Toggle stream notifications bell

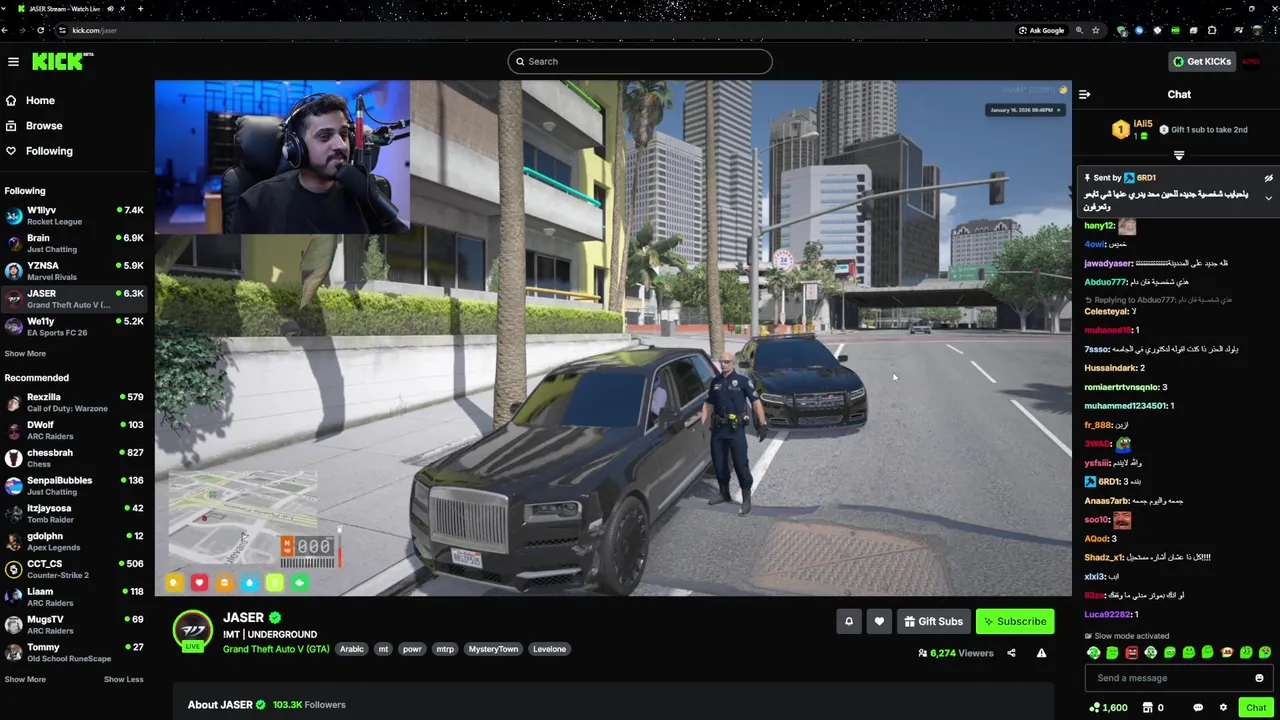(849, 621)
